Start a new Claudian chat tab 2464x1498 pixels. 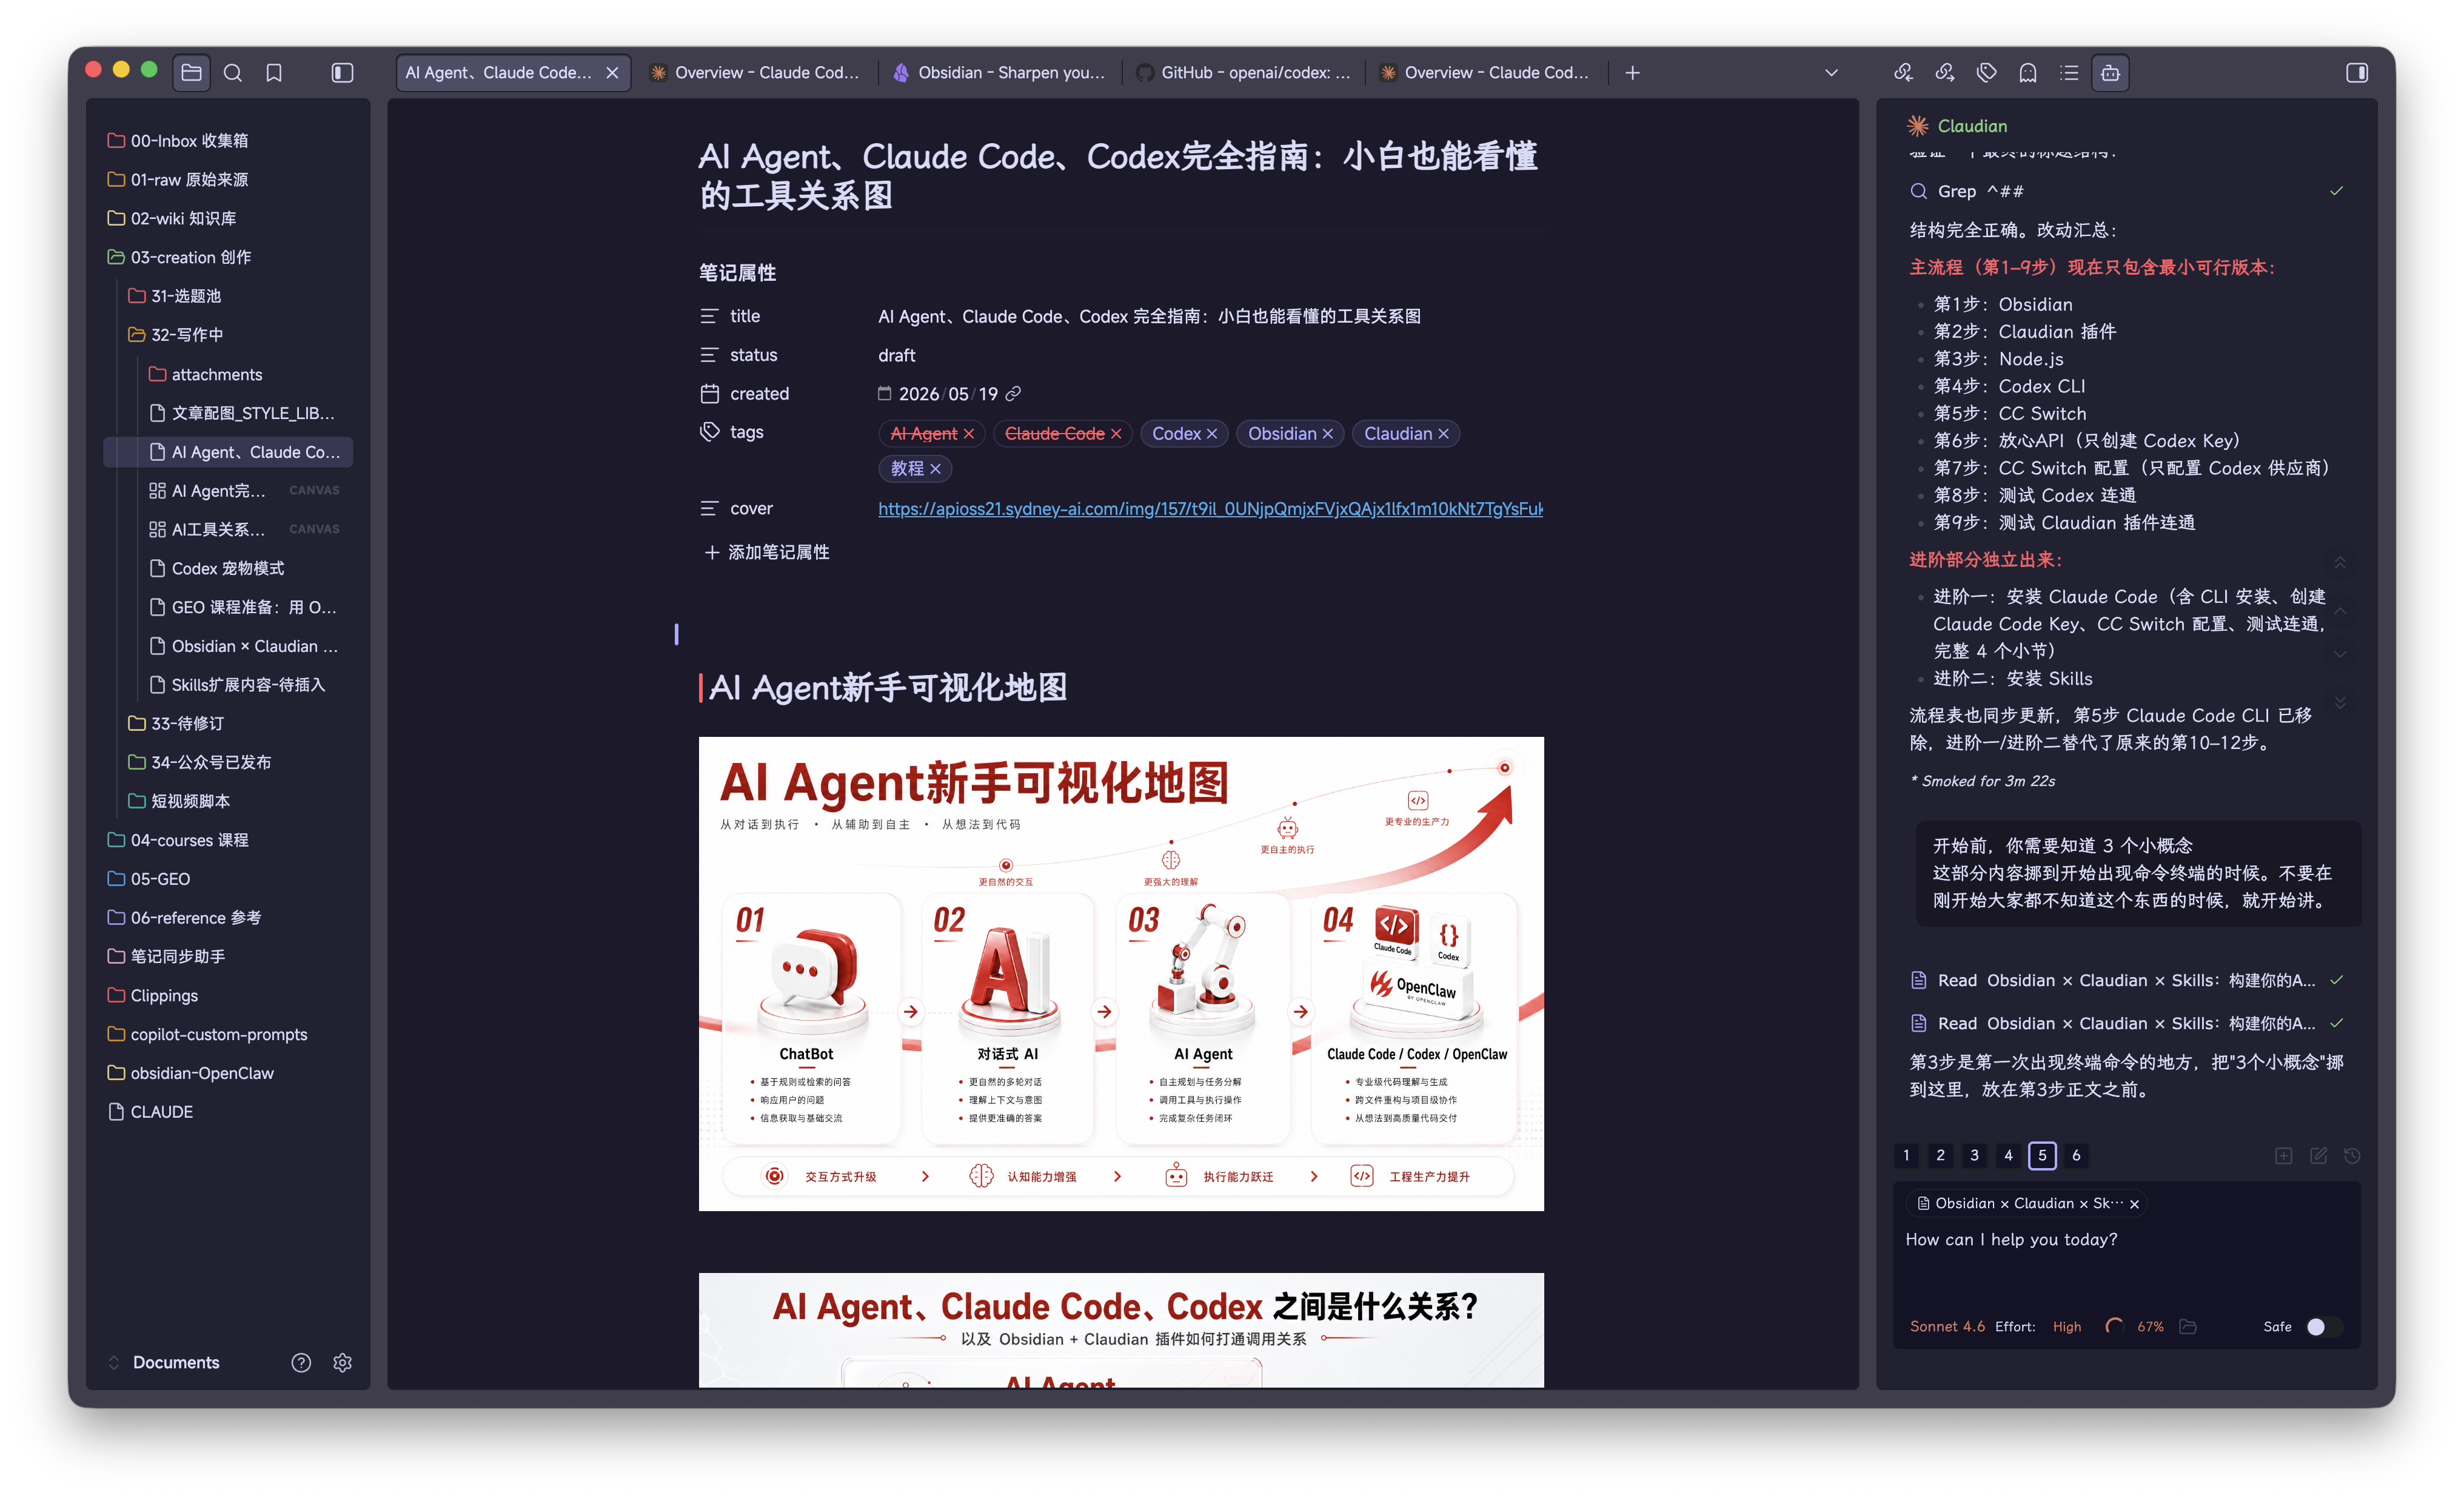2284,1155
